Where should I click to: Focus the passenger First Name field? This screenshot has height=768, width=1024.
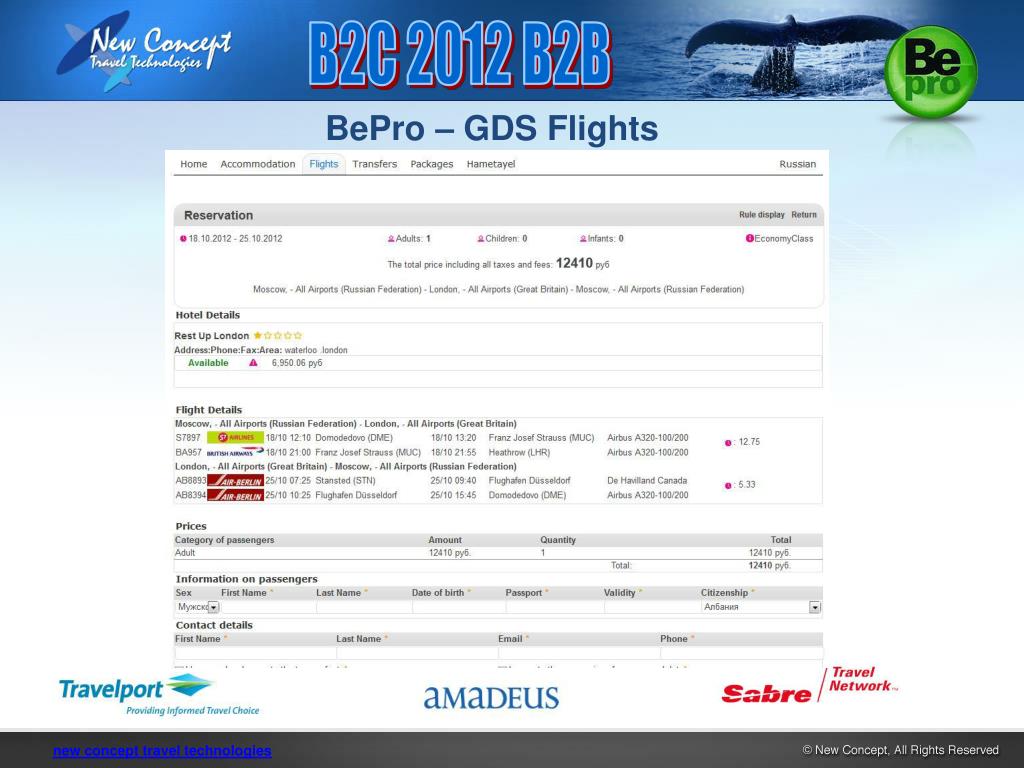point(268,607)
